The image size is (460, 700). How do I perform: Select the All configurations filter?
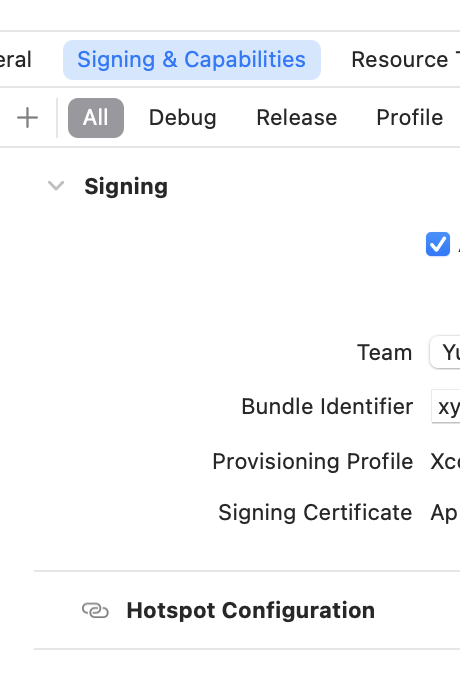(96, 118)
